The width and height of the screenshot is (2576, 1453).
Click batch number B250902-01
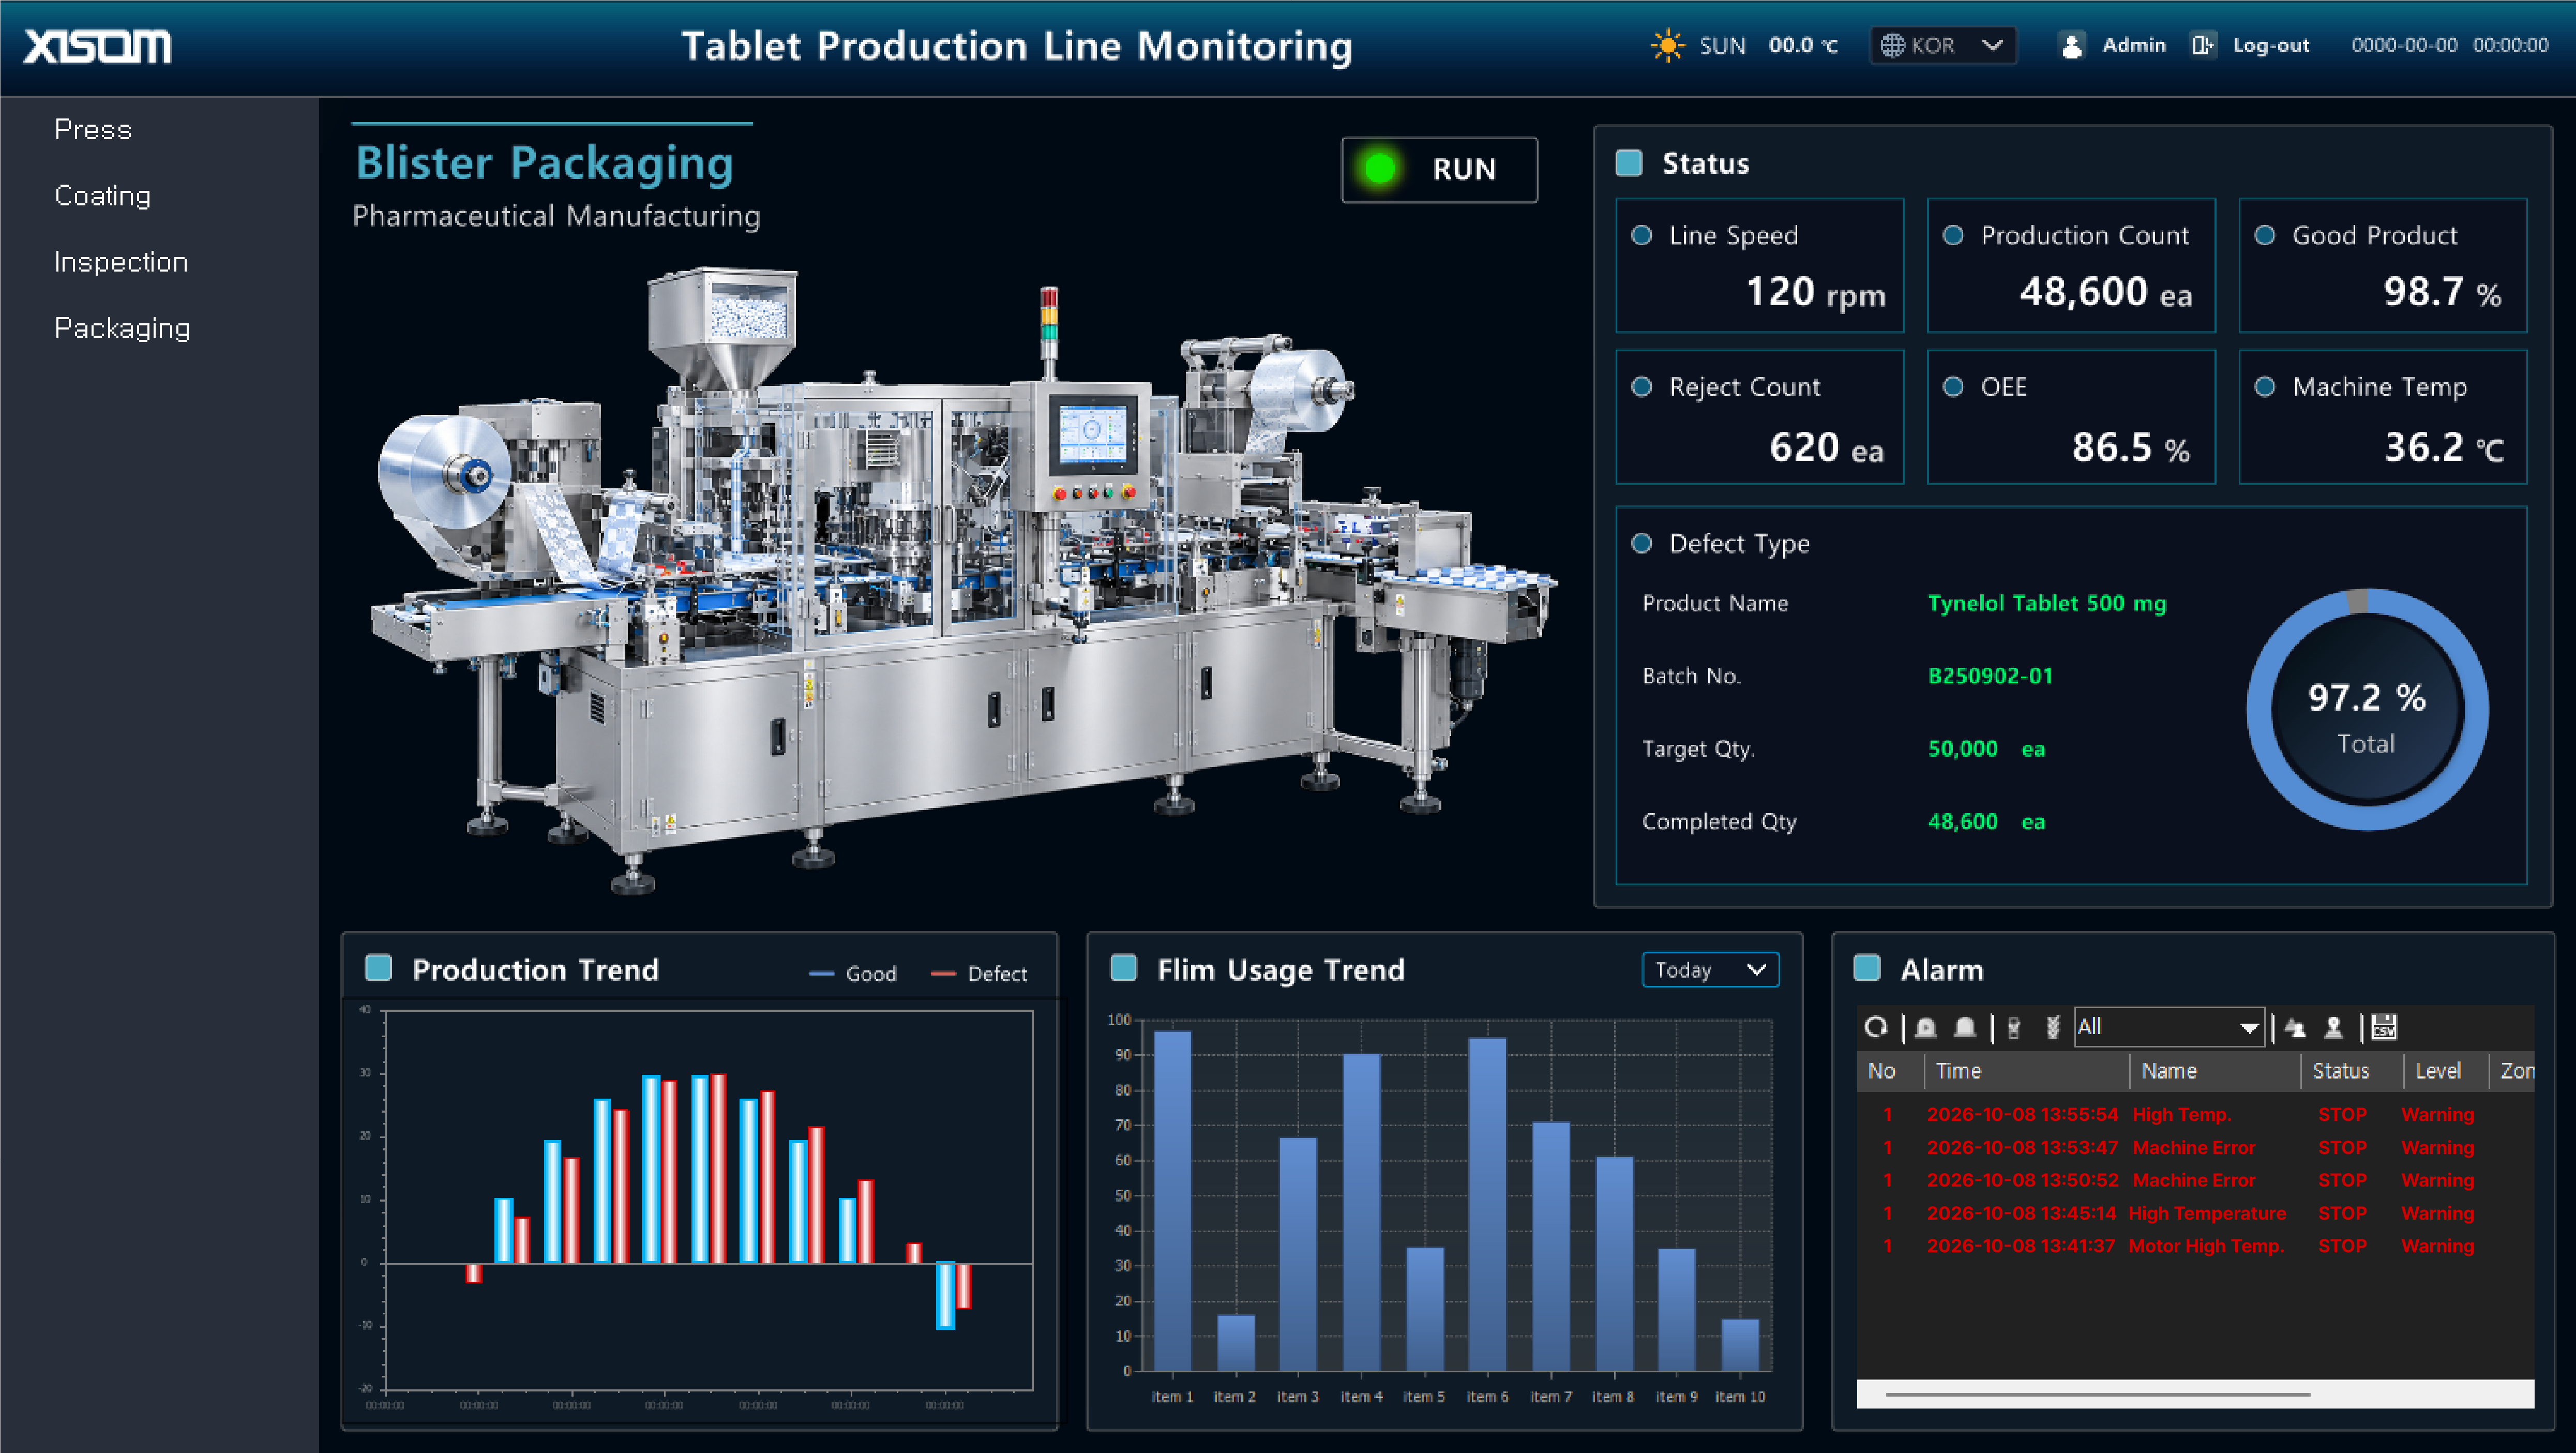click(1990, 676)
